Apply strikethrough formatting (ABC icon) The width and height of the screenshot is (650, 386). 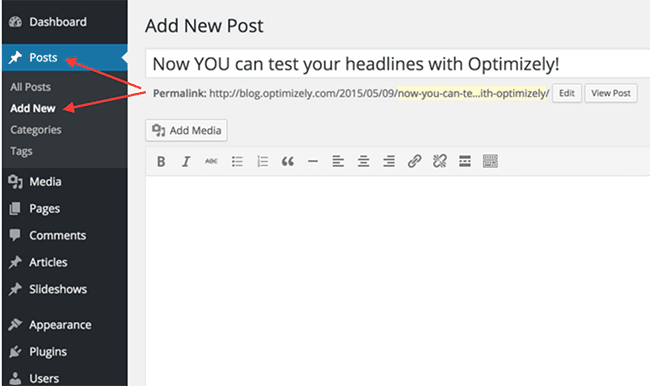[x=211, y=161]
